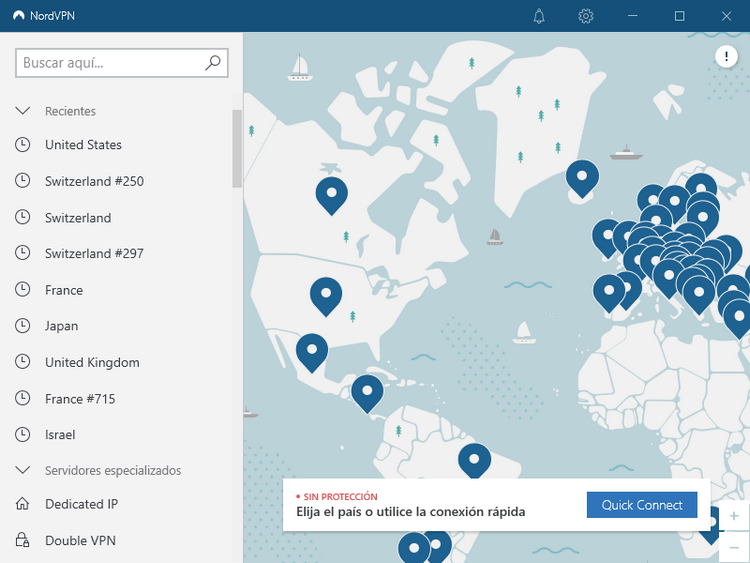
Task: Click the padlock icon for Double VPN
Action: (22, 540)
